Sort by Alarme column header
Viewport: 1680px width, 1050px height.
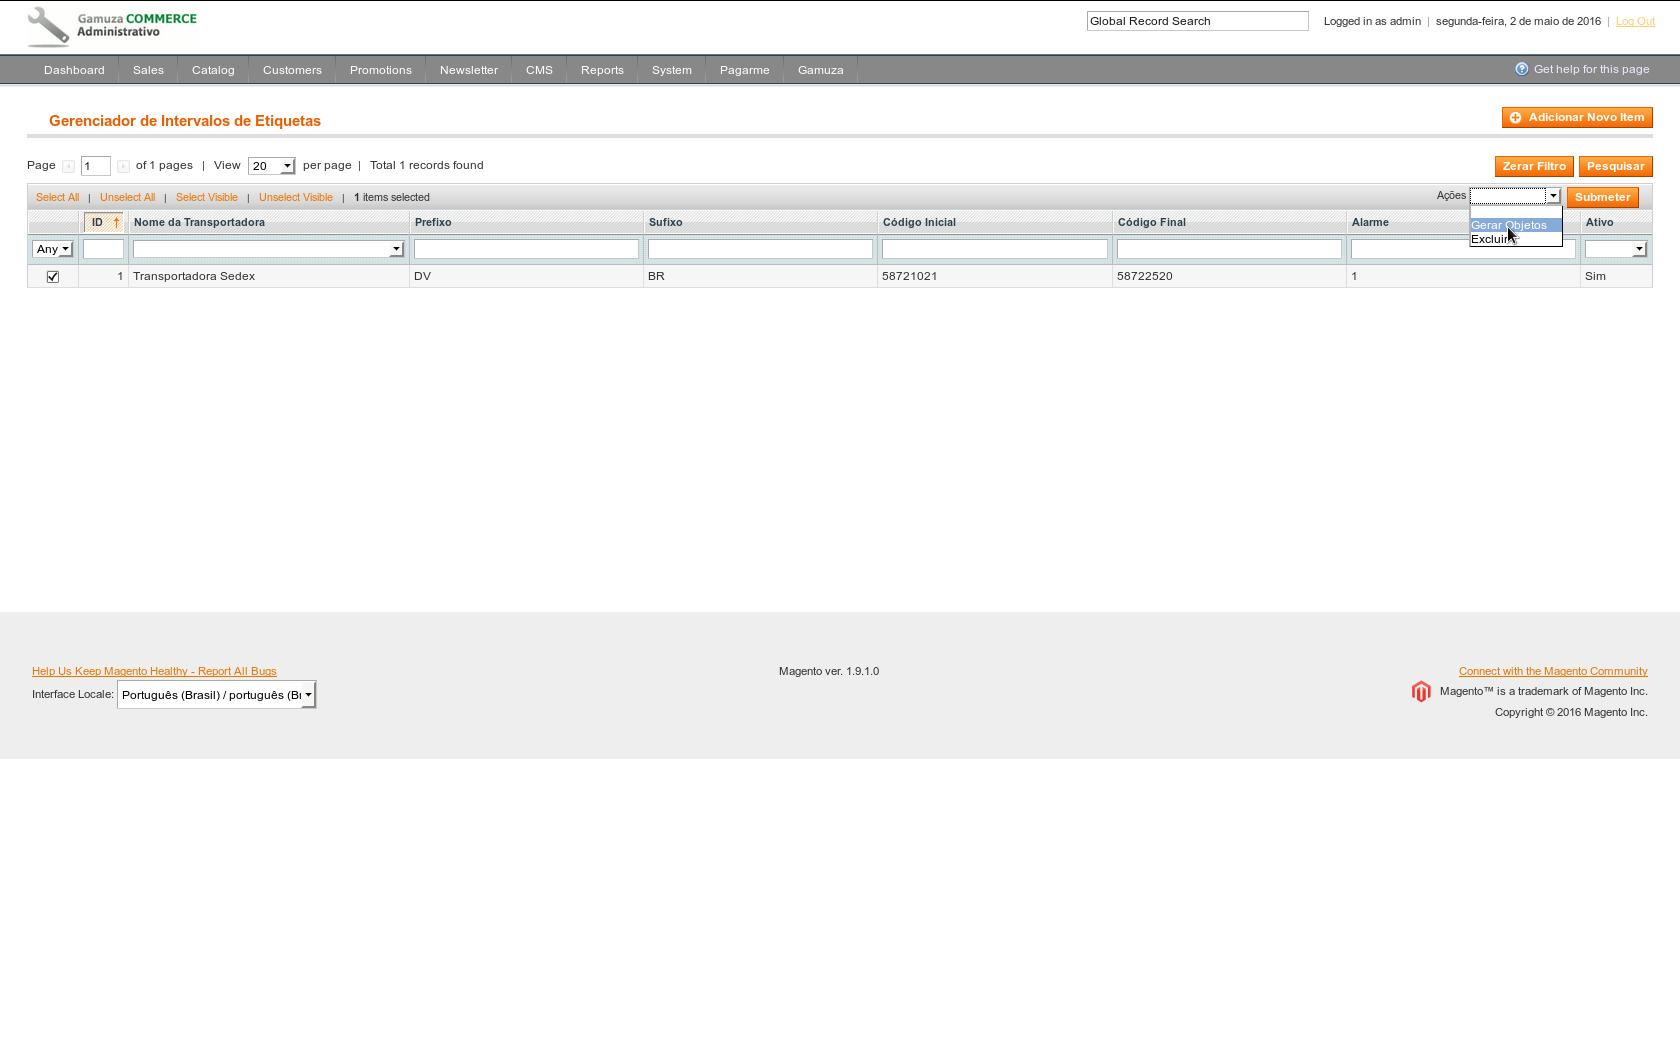pyautogui.click(x=1370, y=223)
